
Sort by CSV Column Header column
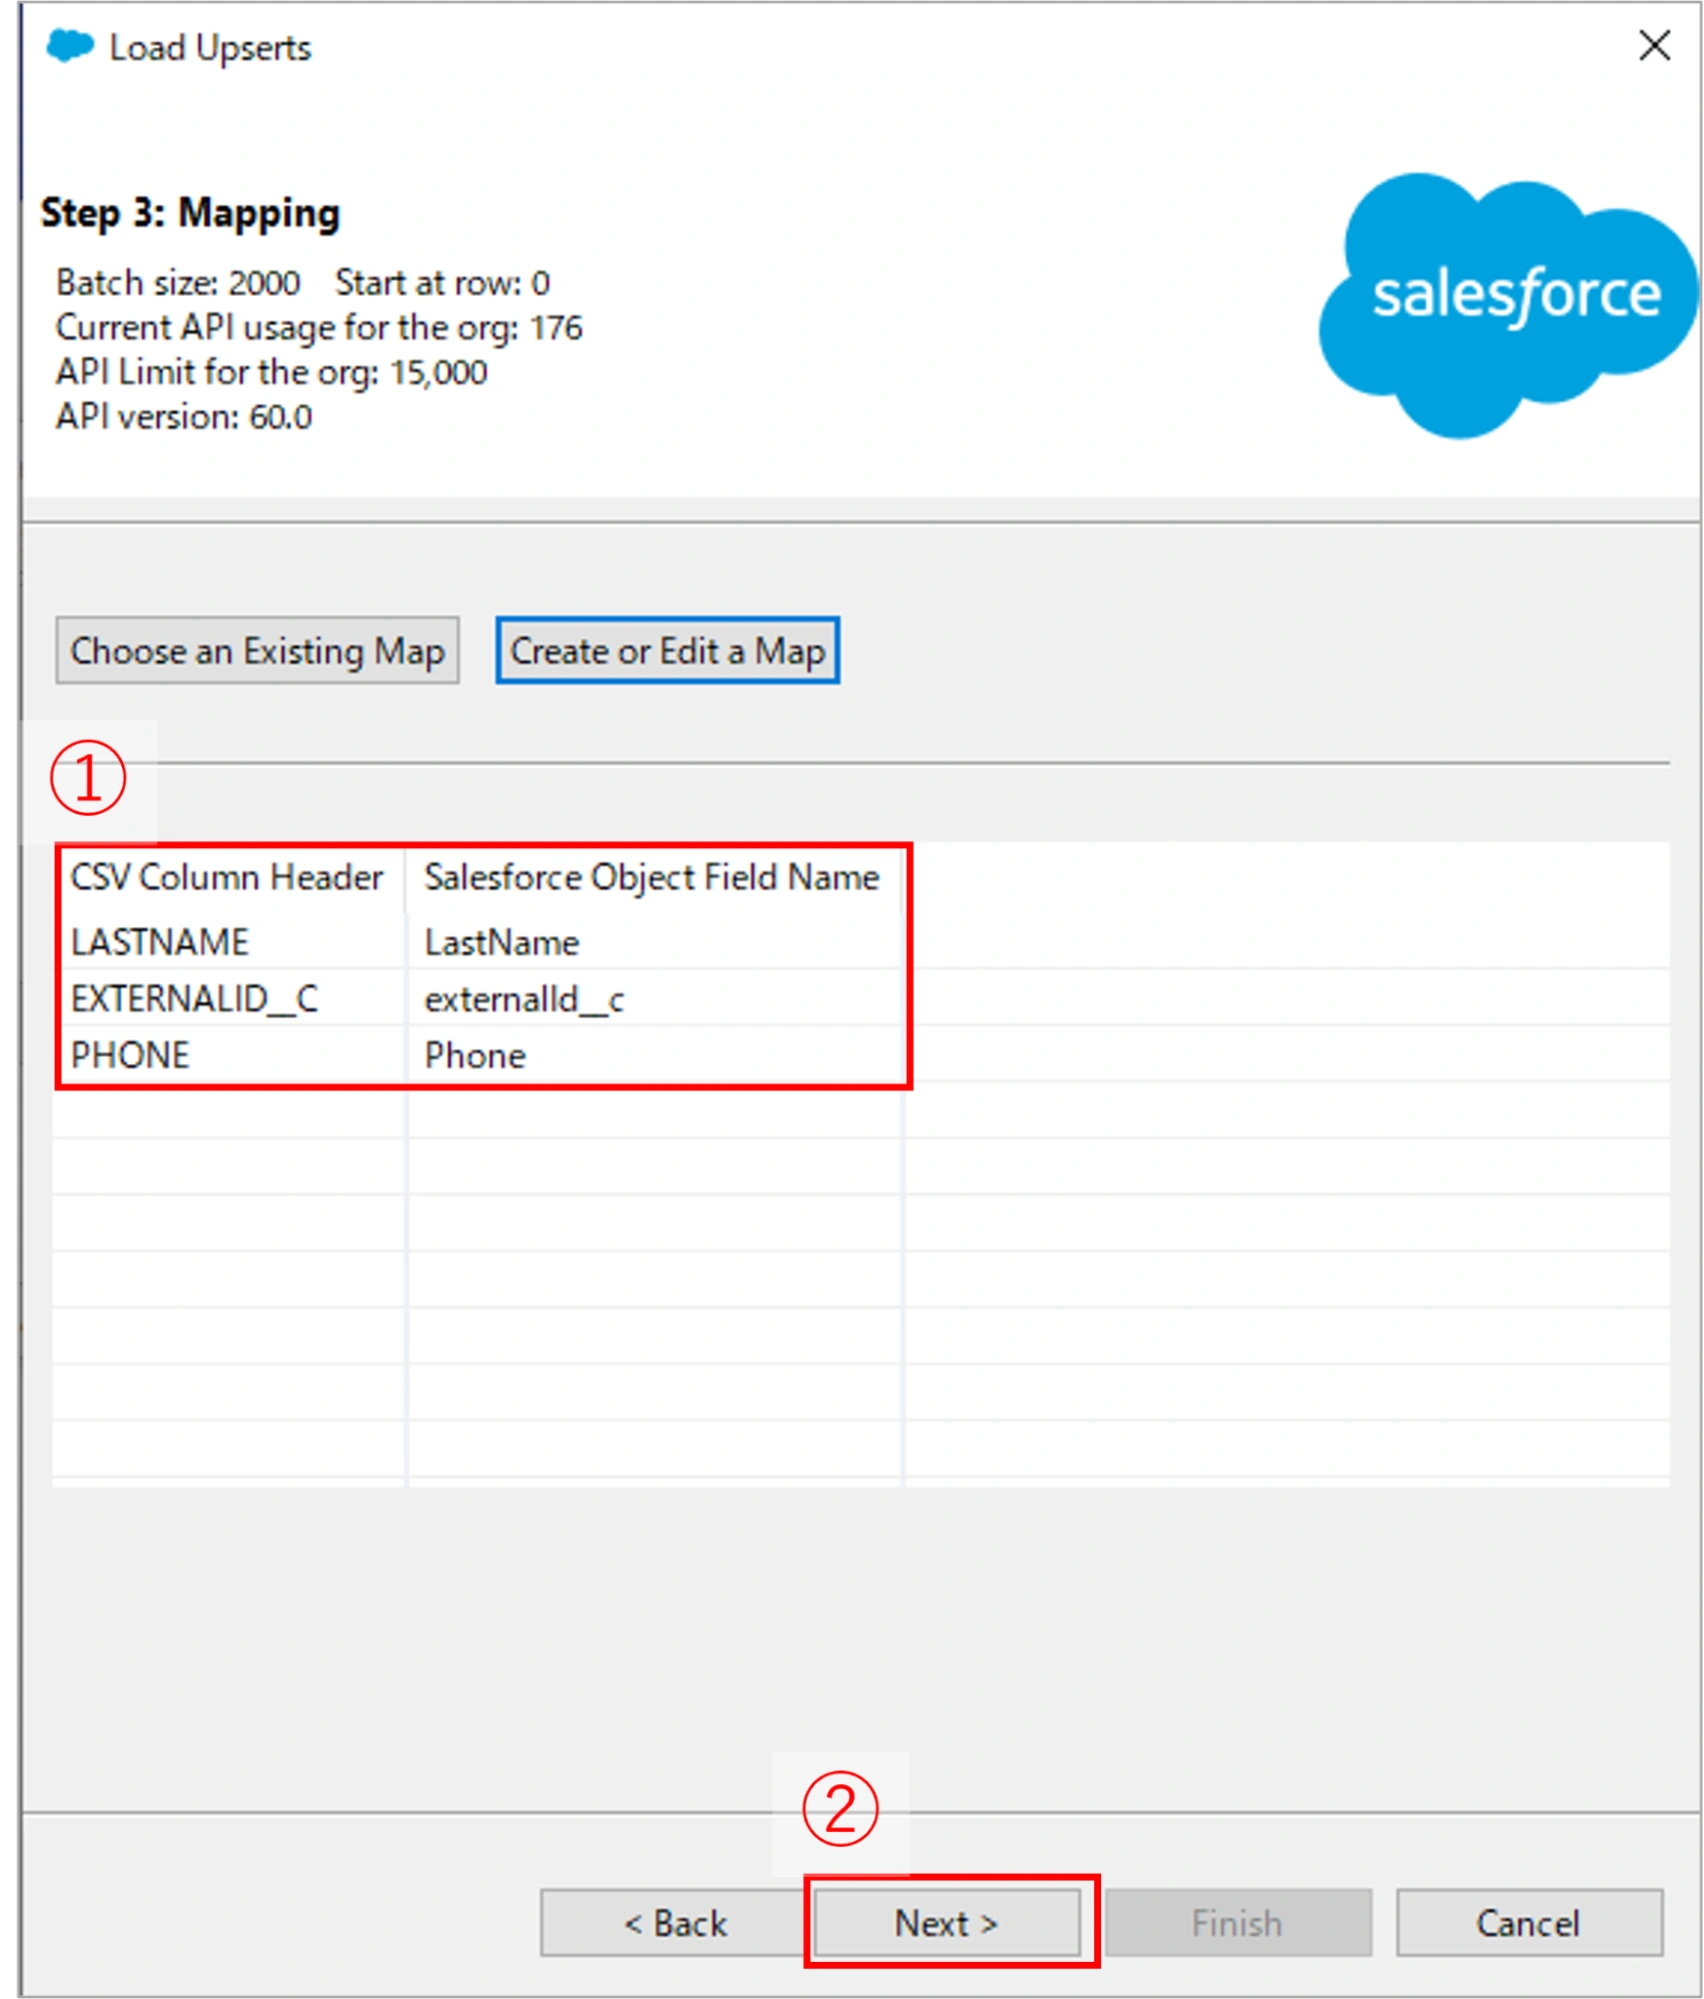click(229, 877)
